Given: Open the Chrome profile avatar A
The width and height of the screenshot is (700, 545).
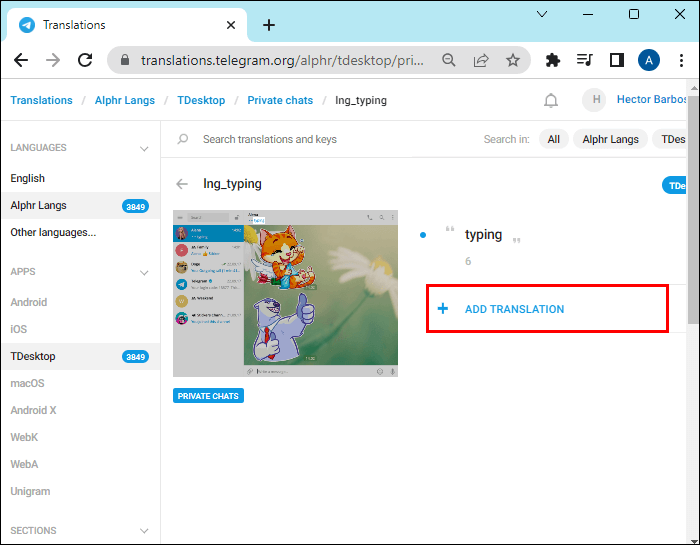Looking at the screenshot, I should pyautogui.click(x=649, y=60).
